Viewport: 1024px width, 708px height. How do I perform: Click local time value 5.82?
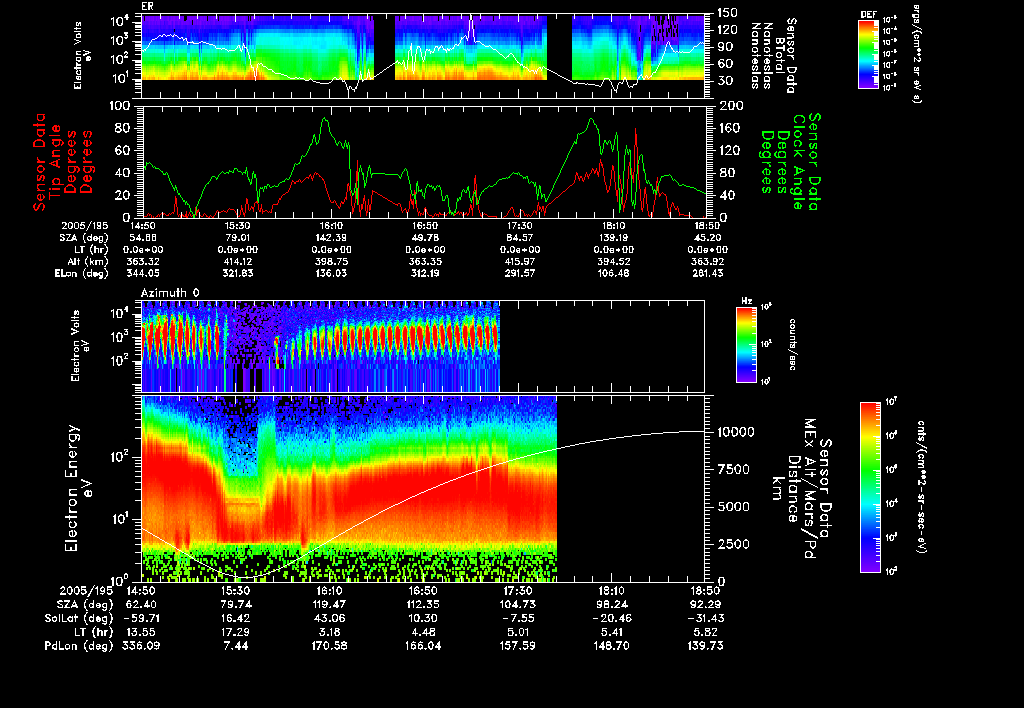coord(705,632)
